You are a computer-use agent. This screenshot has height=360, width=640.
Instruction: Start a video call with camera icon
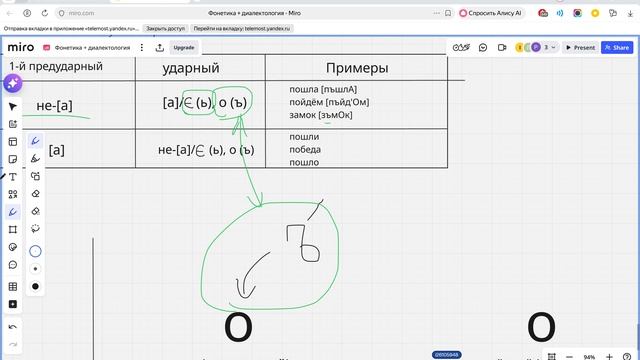(502, 48)
